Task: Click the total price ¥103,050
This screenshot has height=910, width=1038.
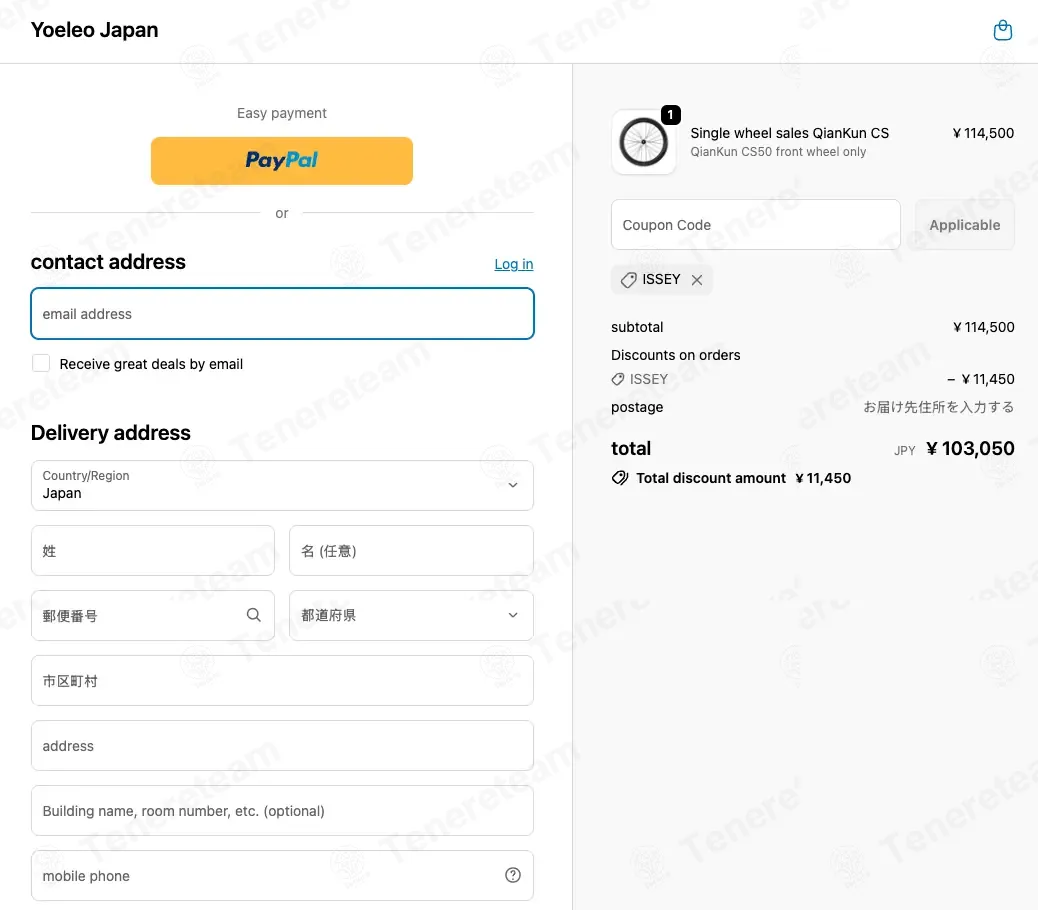Action: click(x=970, y=449)
